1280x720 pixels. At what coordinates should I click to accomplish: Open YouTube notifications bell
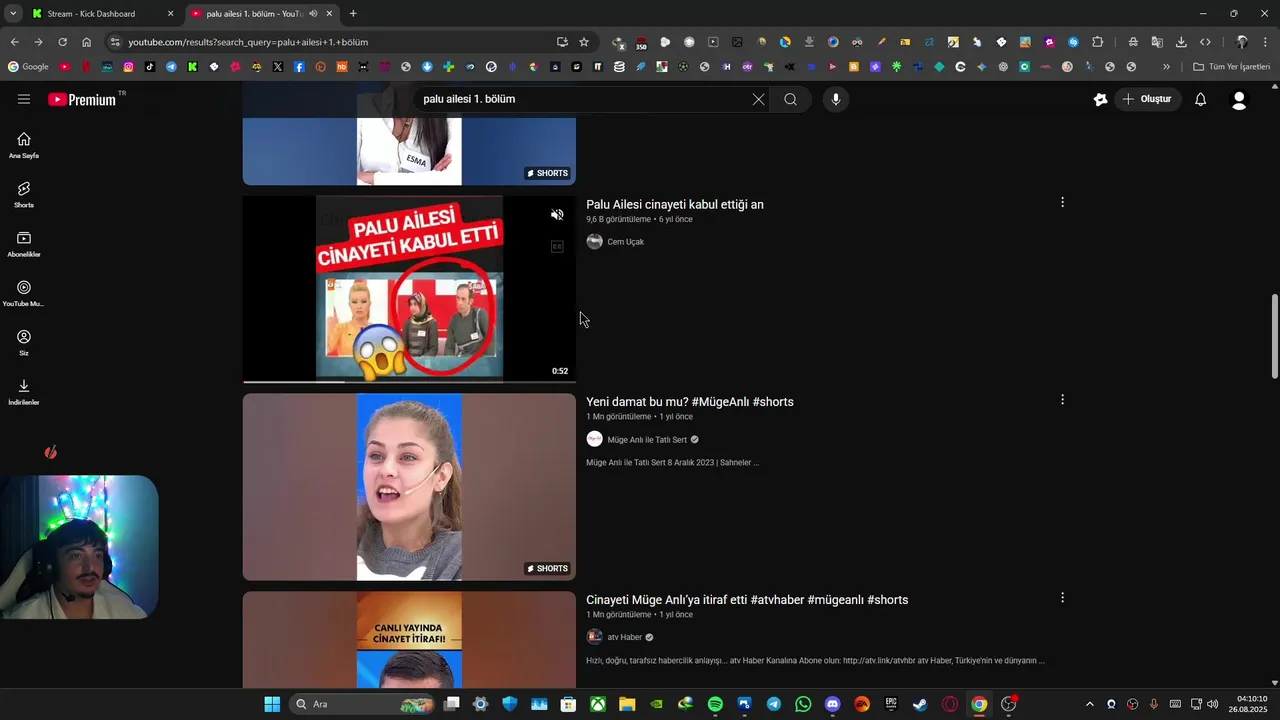[x=1201, y=99]
